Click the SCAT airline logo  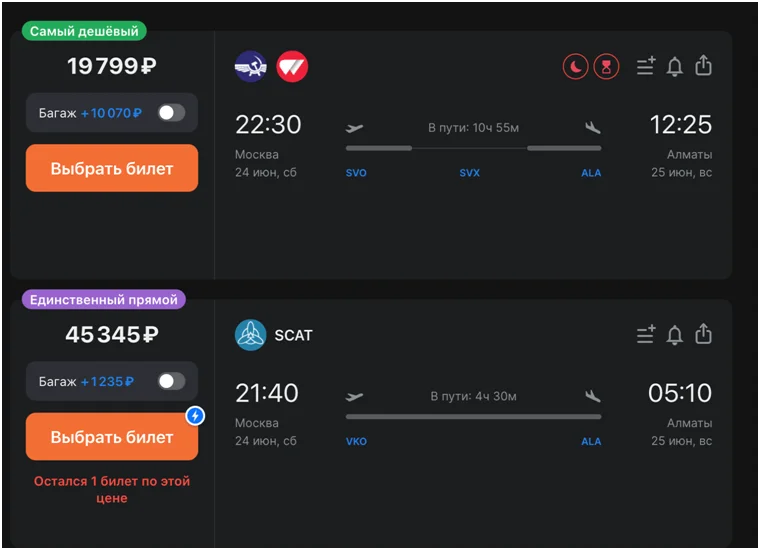[251, 335]
